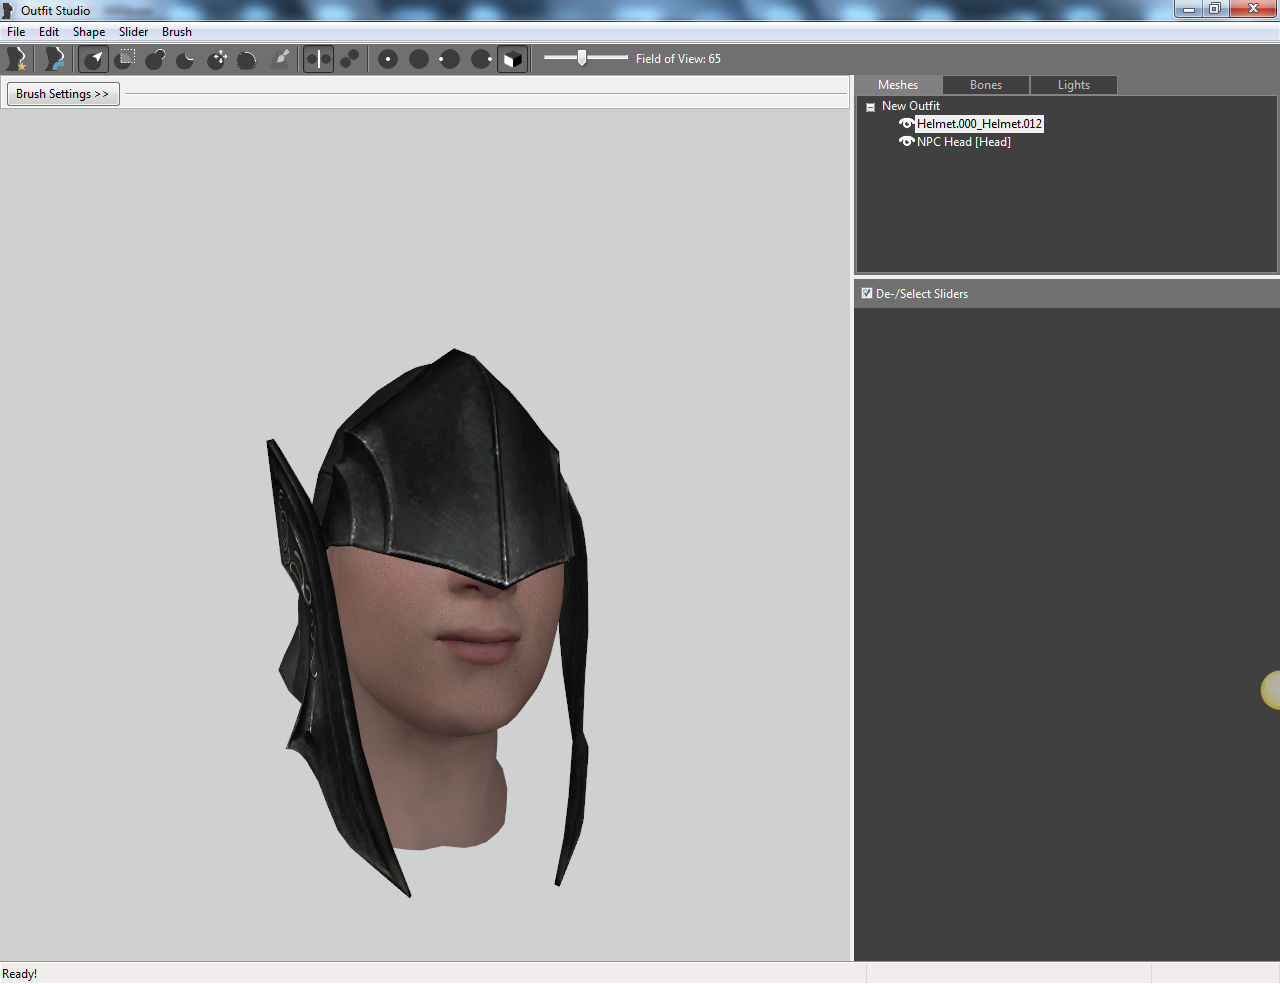Image resolution: width=1280 pixels, height=984 pixels.
Task: Switch to the Lights tab
Action: point(1074,85)
